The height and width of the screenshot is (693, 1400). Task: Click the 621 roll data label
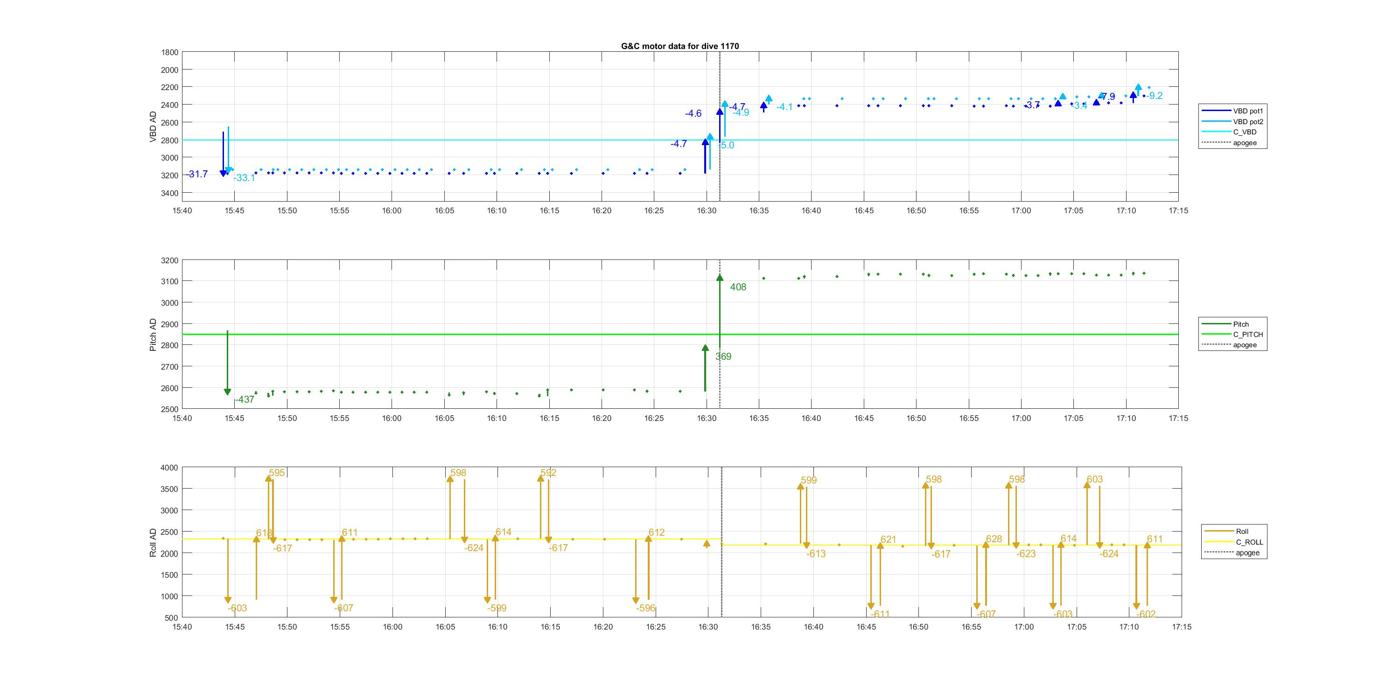(x=888, y=540)
